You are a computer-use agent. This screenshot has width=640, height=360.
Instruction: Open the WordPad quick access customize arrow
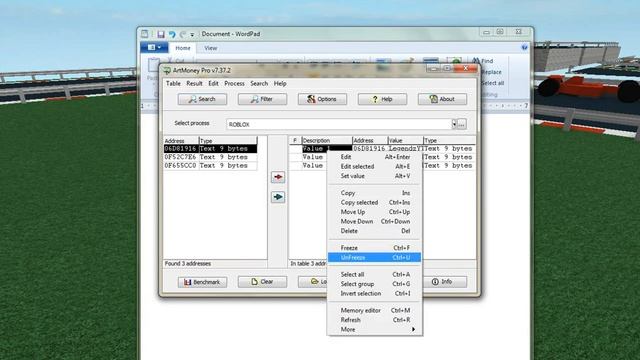point(192,35)
